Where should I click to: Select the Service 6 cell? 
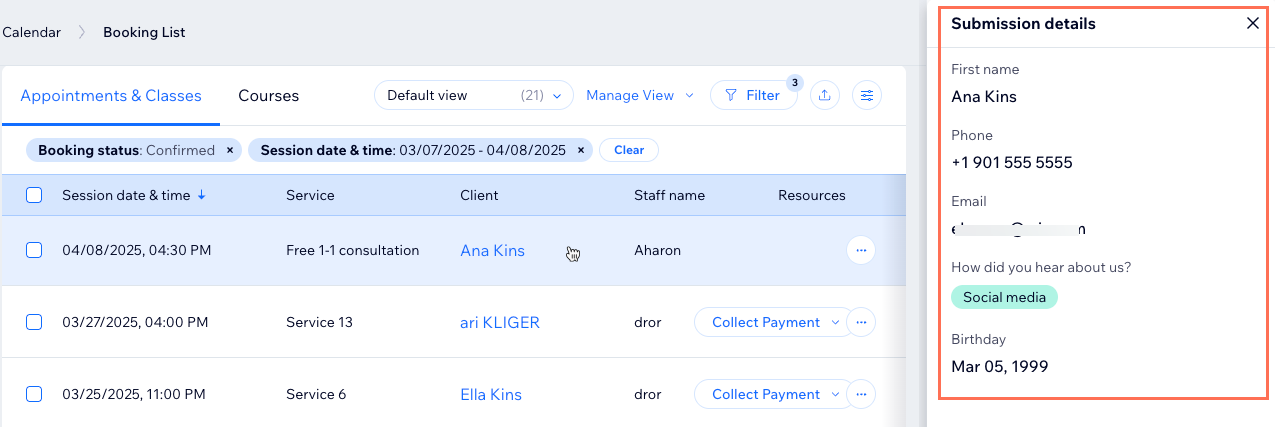pyautogui.click(x=316, y=394)
